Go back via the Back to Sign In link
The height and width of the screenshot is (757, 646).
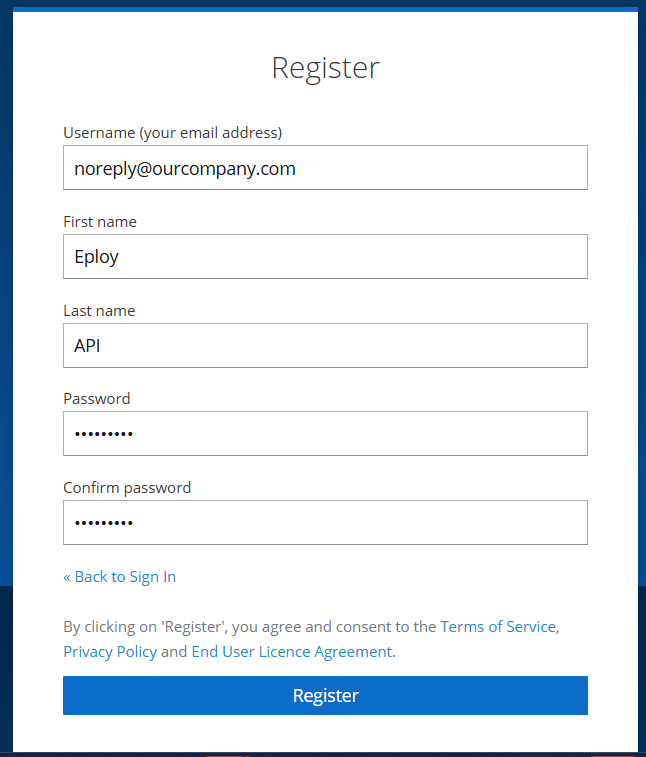pyautogui.click(x=120, y=576)
